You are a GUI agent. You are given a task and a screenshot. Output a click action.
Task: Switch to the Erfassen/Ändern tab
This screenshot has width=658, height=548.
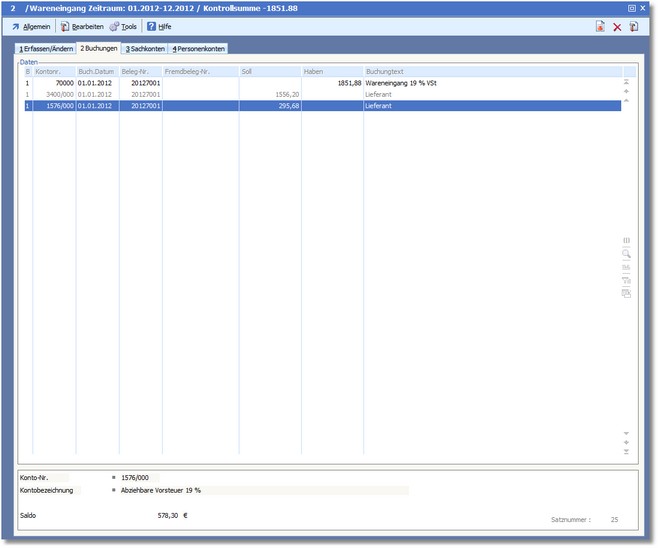45,48
